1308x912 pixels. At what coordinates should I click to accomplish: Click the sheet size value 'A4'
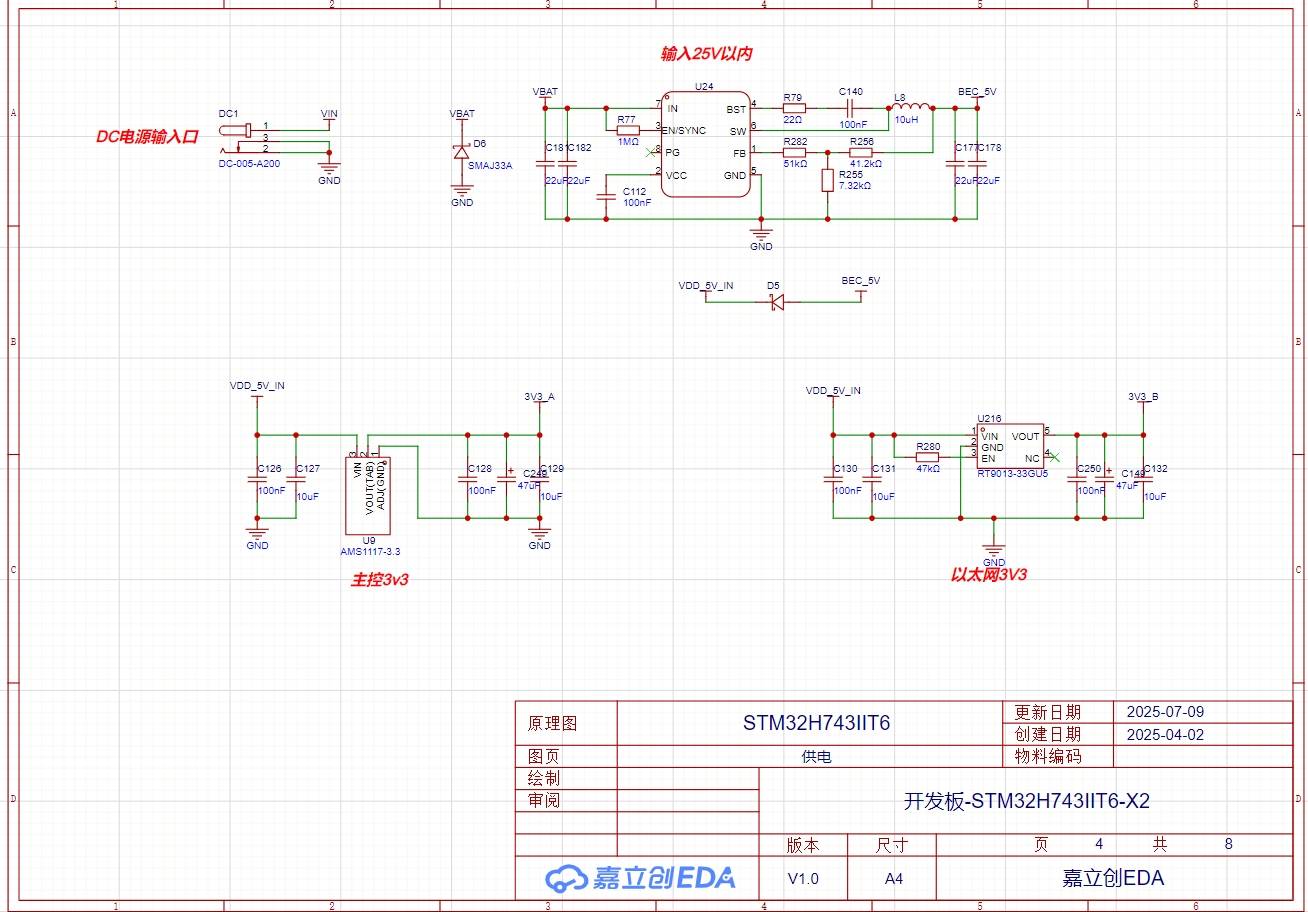click(892, 879)
